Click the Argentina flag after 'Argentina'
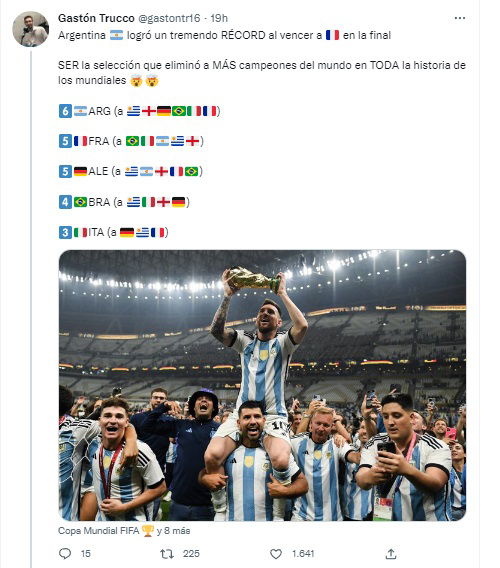Screen dimensions: 500x568 click(116, 35)
